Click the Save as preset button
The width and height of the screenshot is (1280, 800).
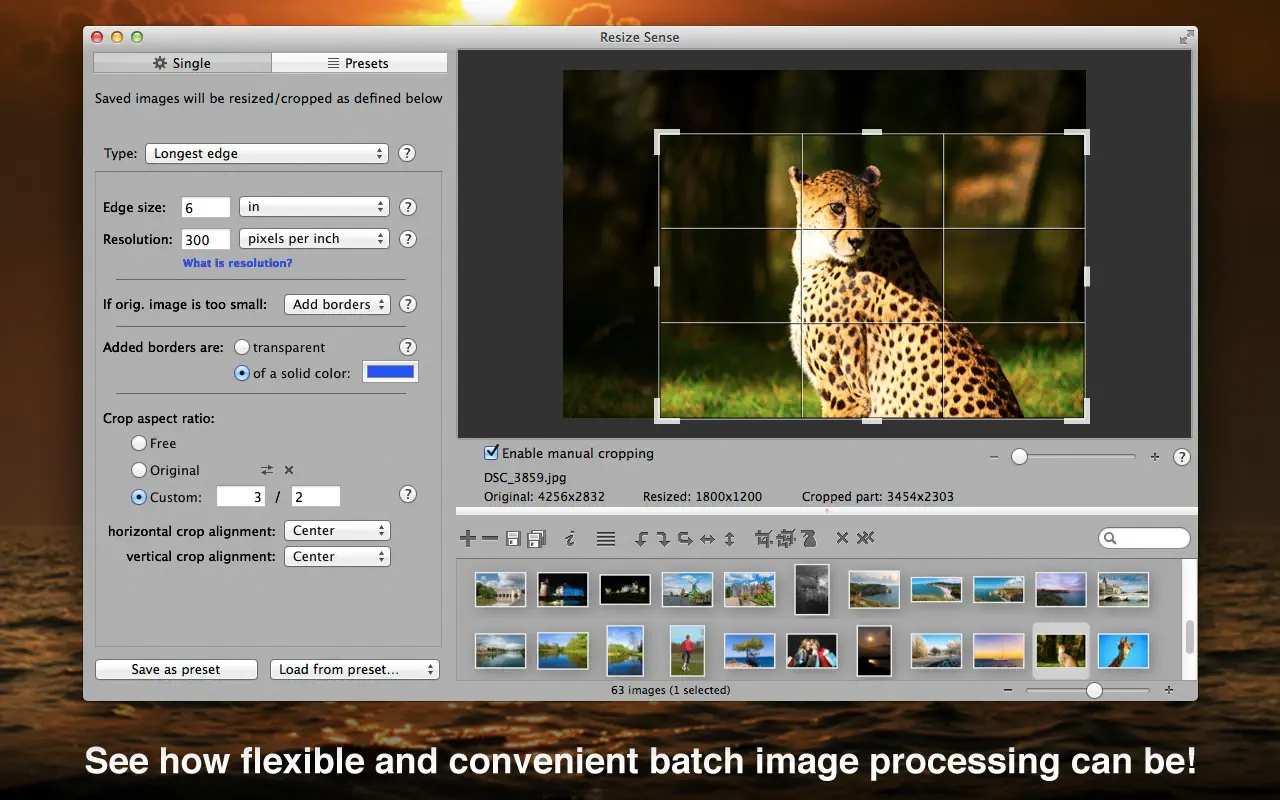[x=176, y=670]
